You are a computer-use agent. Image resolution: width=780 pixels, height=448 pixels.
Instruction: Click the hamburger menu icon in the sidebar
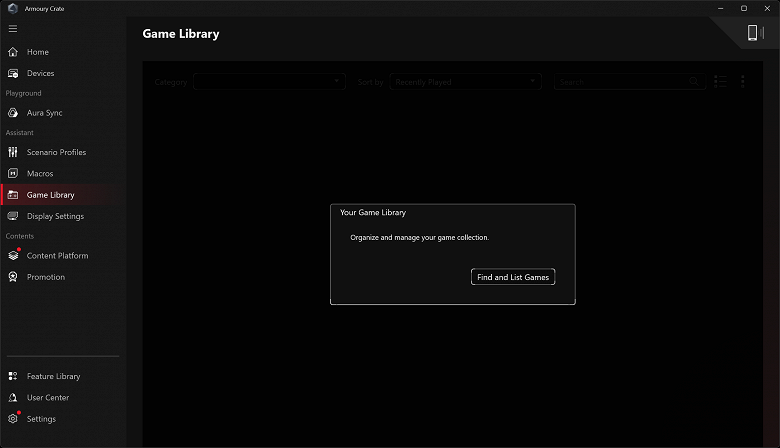(13, 29)
